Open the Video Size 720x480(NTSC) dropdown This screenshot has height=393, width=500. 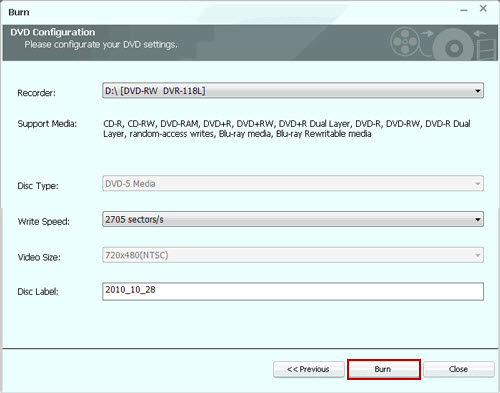point(293,255)
